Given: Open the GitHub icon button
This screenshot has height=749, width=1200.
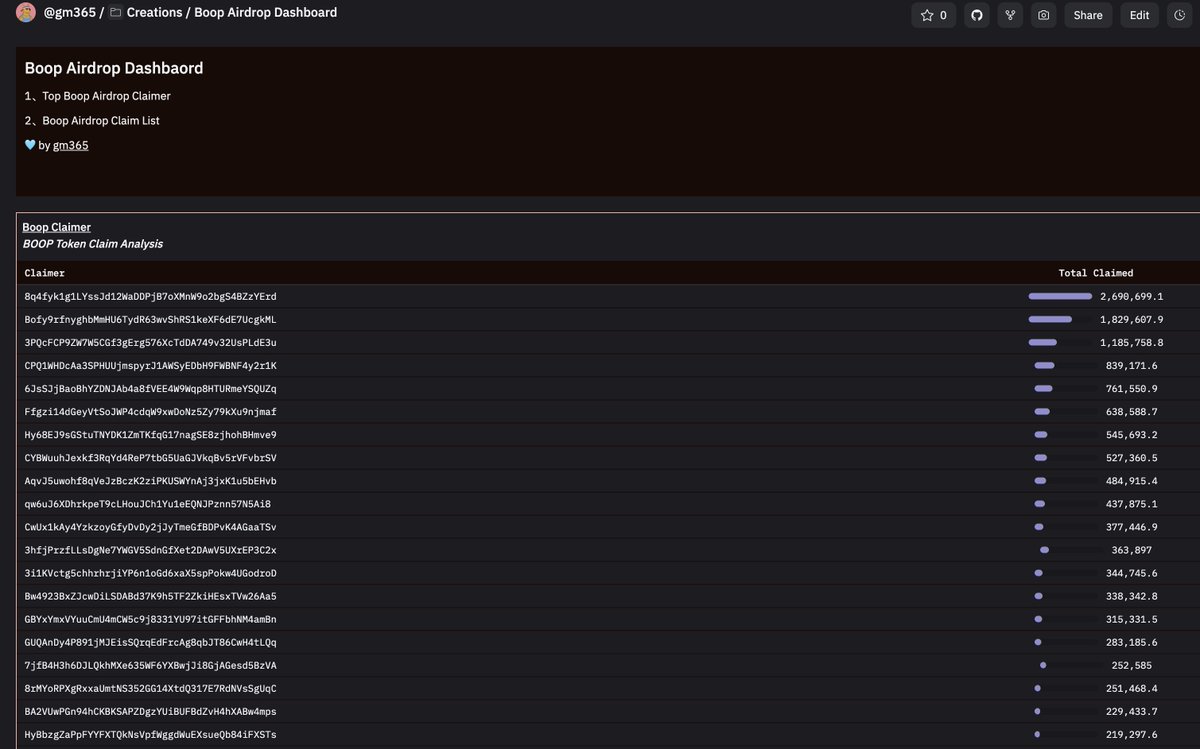Looking at the screenshot, I should (976, 15).
